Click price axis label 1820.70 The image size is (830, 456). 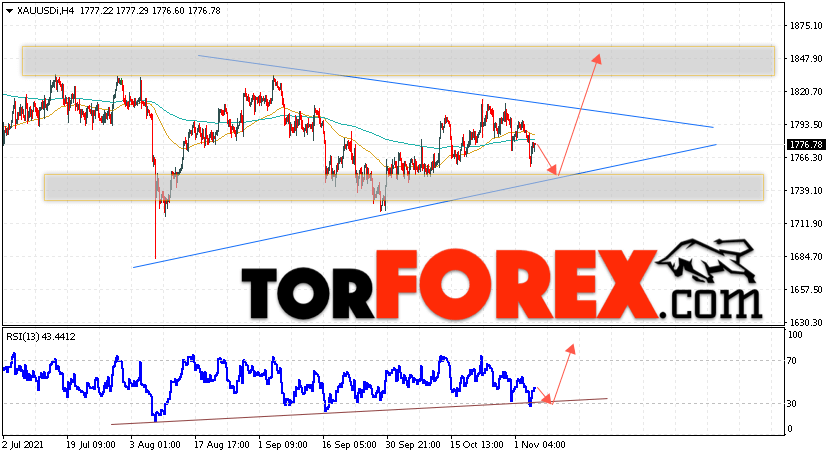tap(806, 92)
